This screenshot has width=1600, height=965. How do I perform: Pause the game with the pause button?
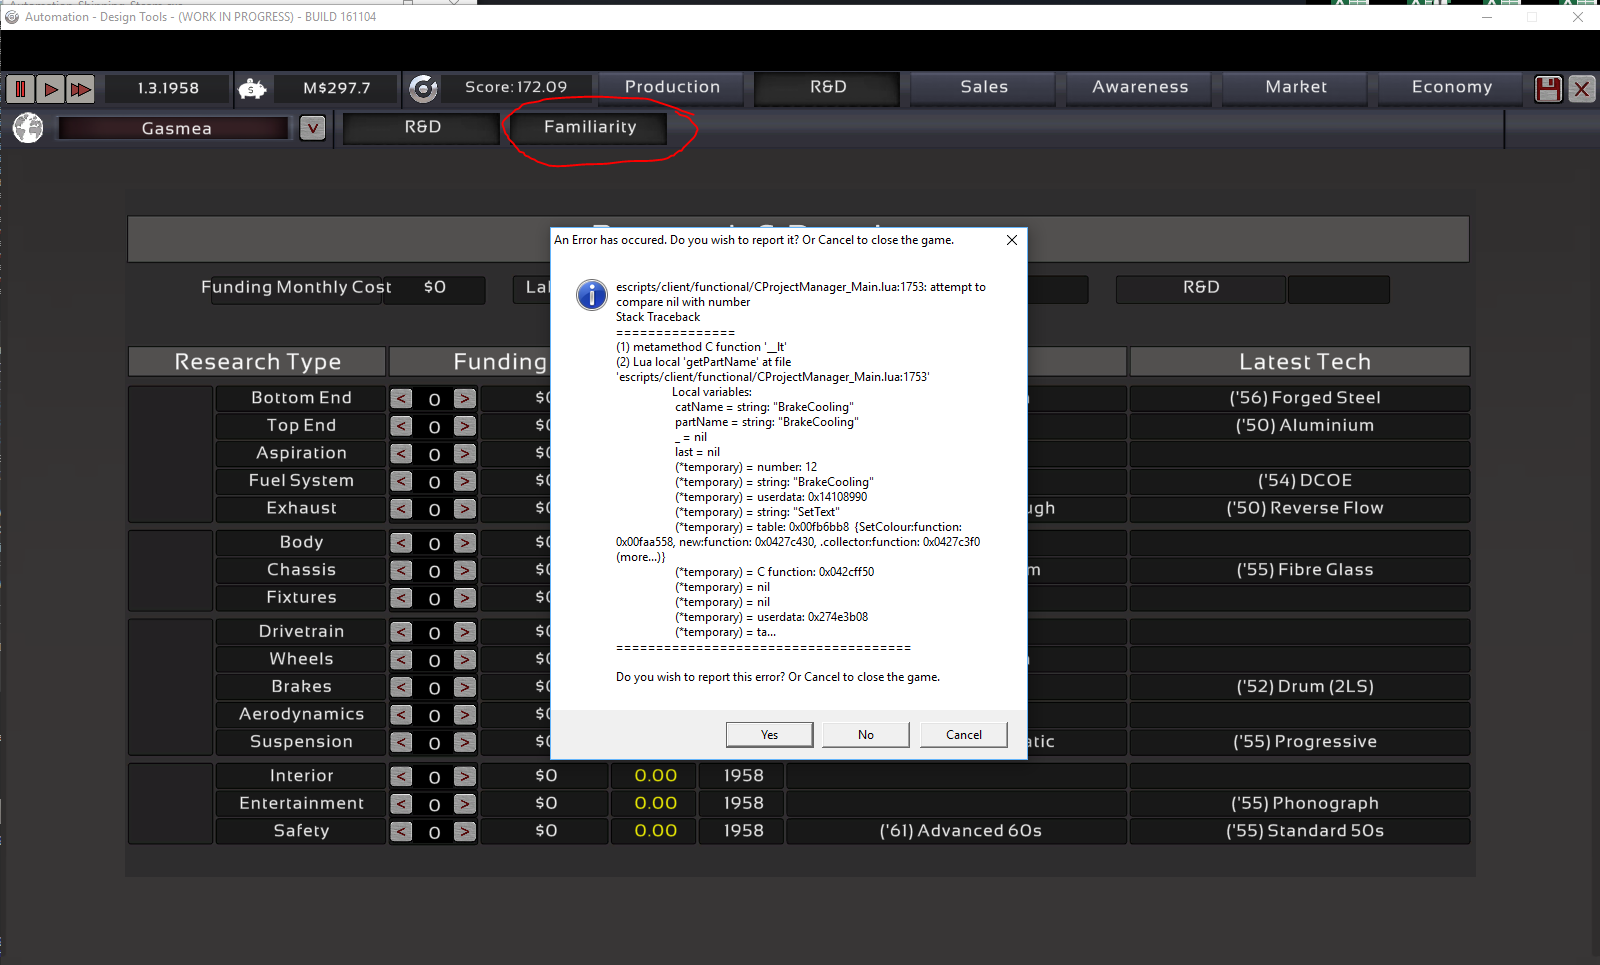(20, 89)
